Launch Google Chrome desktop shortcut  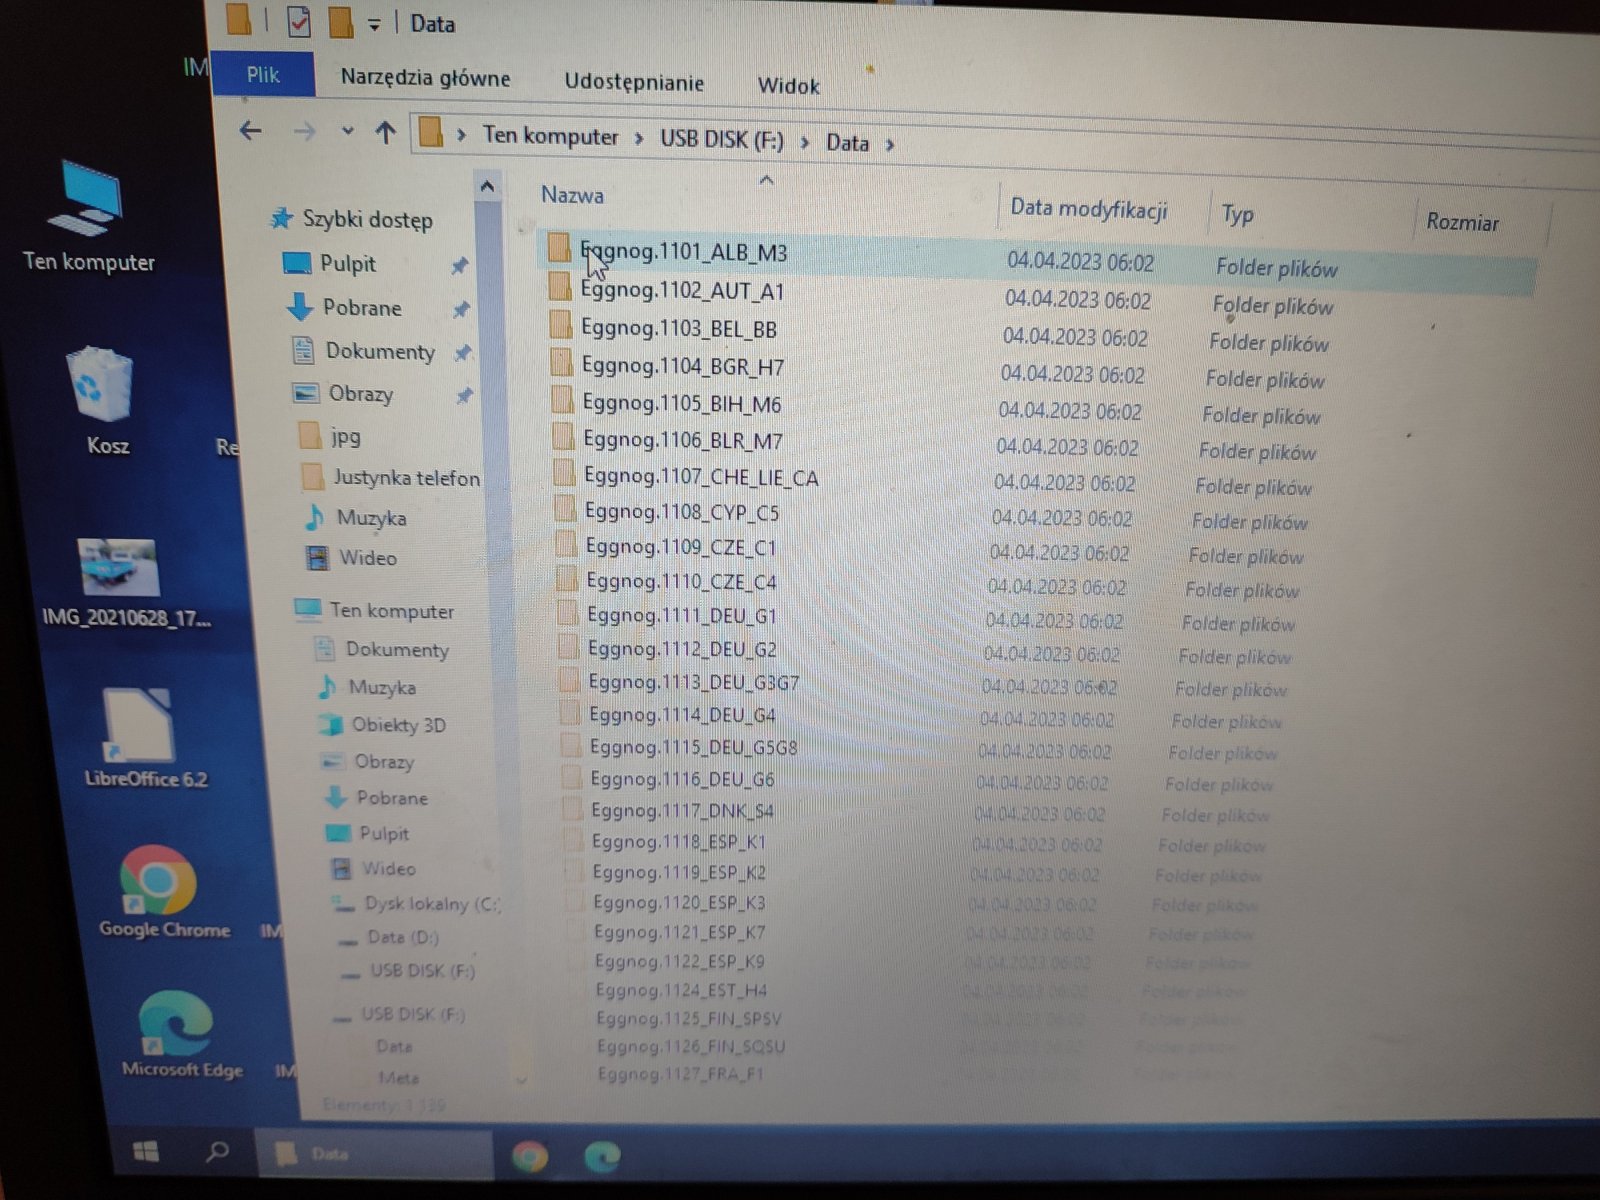(x=163, y=894)
